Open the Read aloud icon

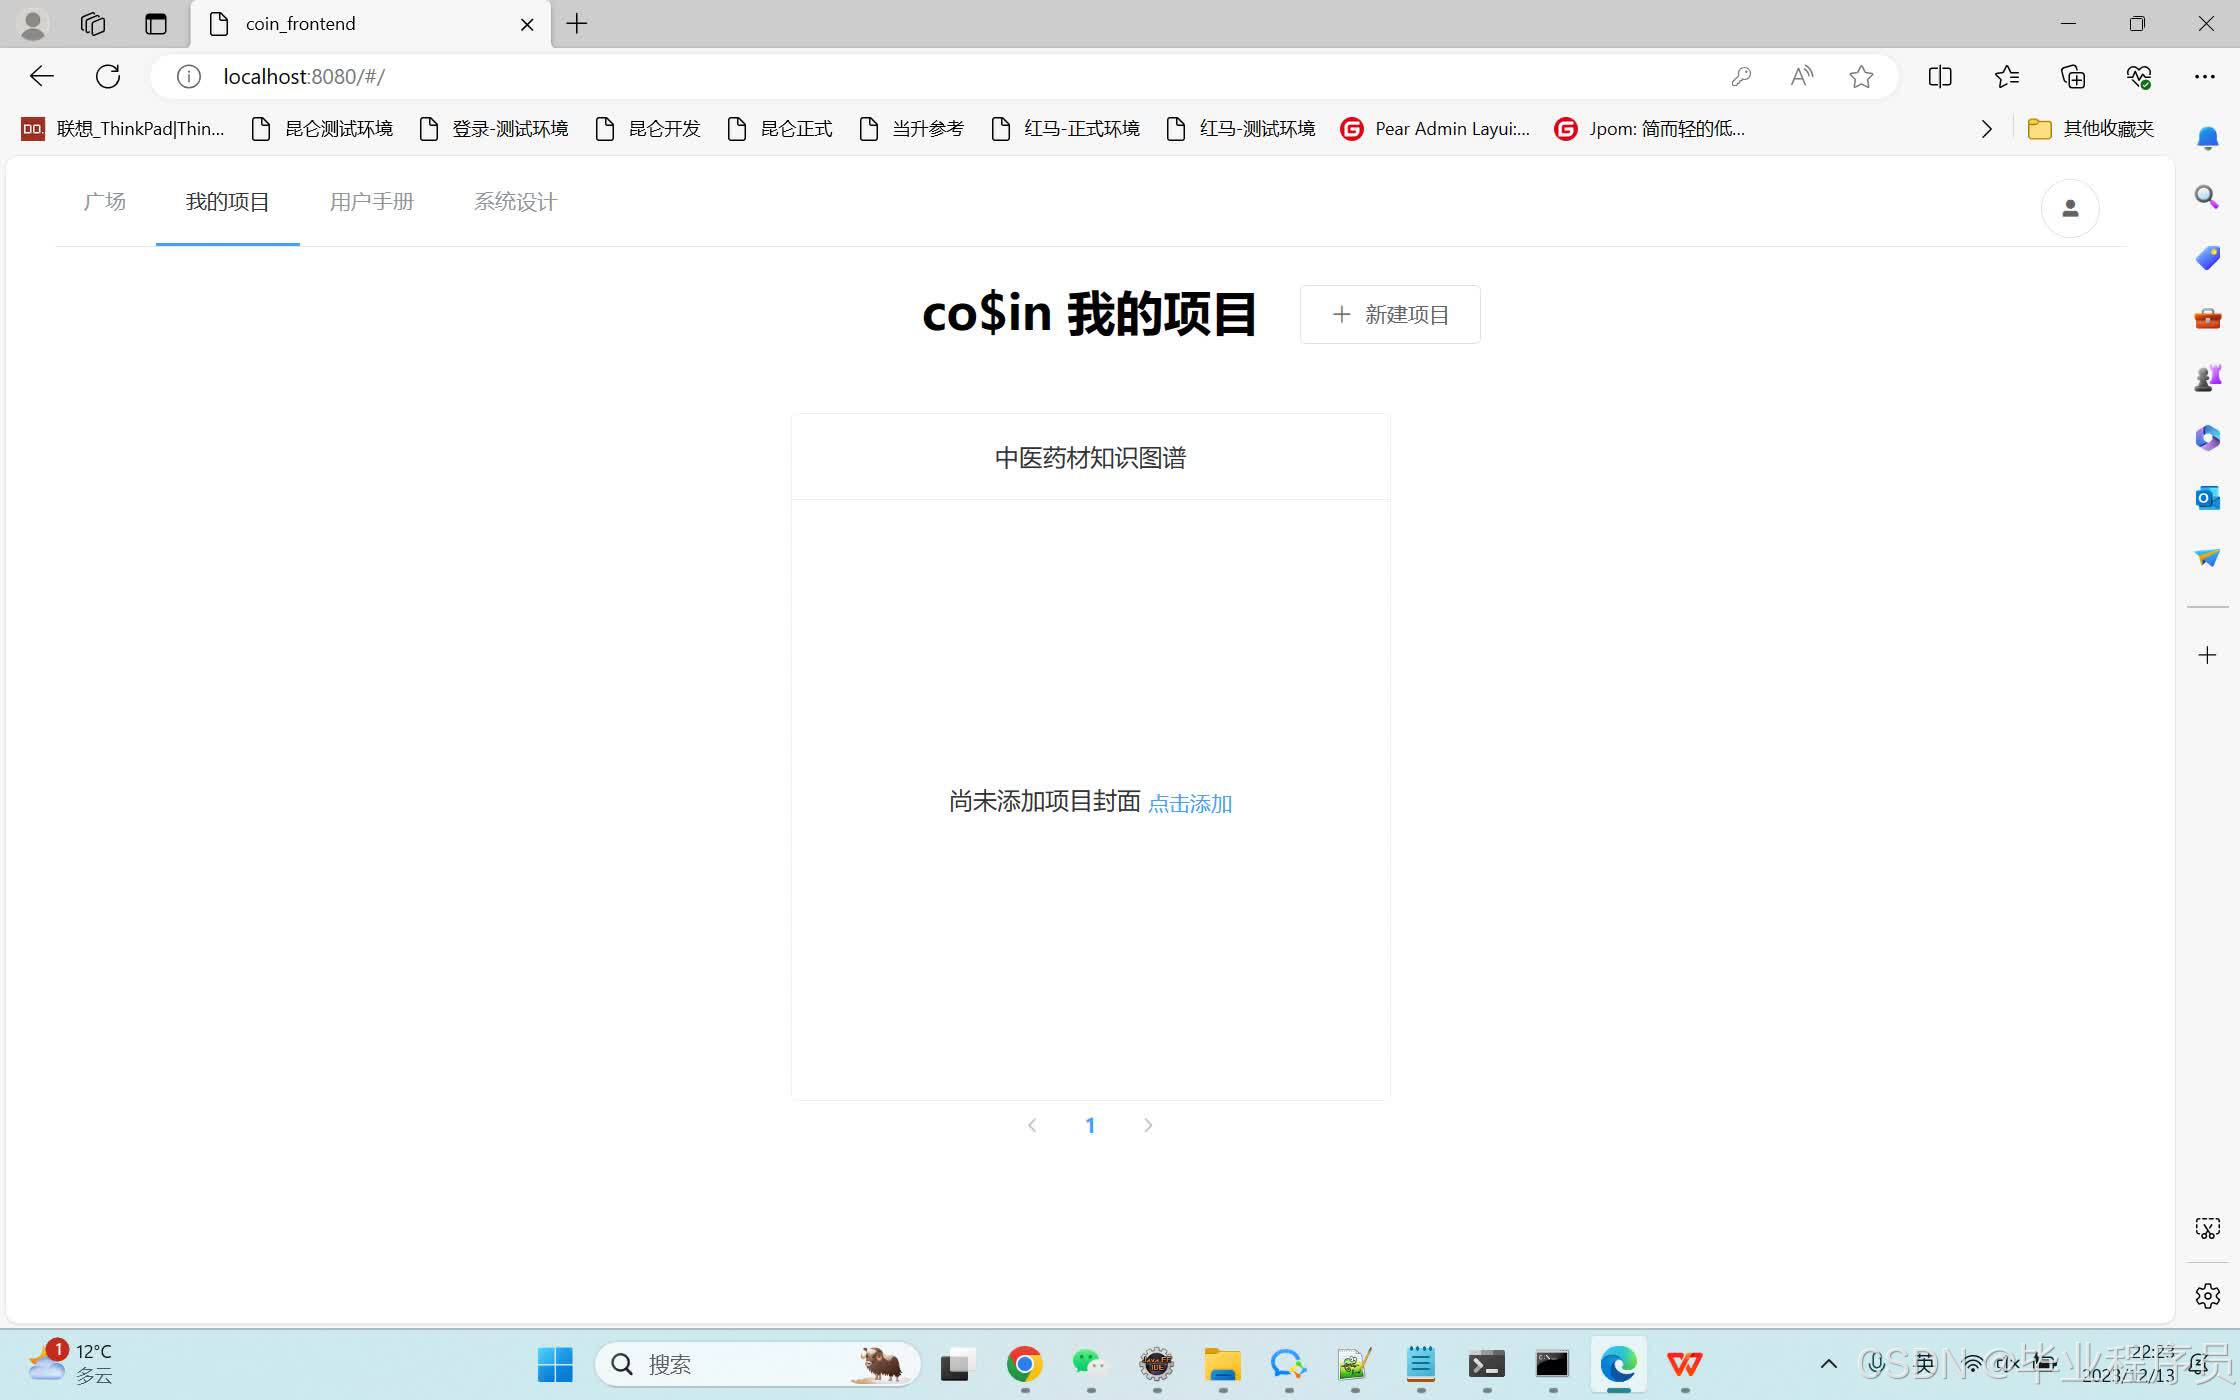(x=1801, y=76)
